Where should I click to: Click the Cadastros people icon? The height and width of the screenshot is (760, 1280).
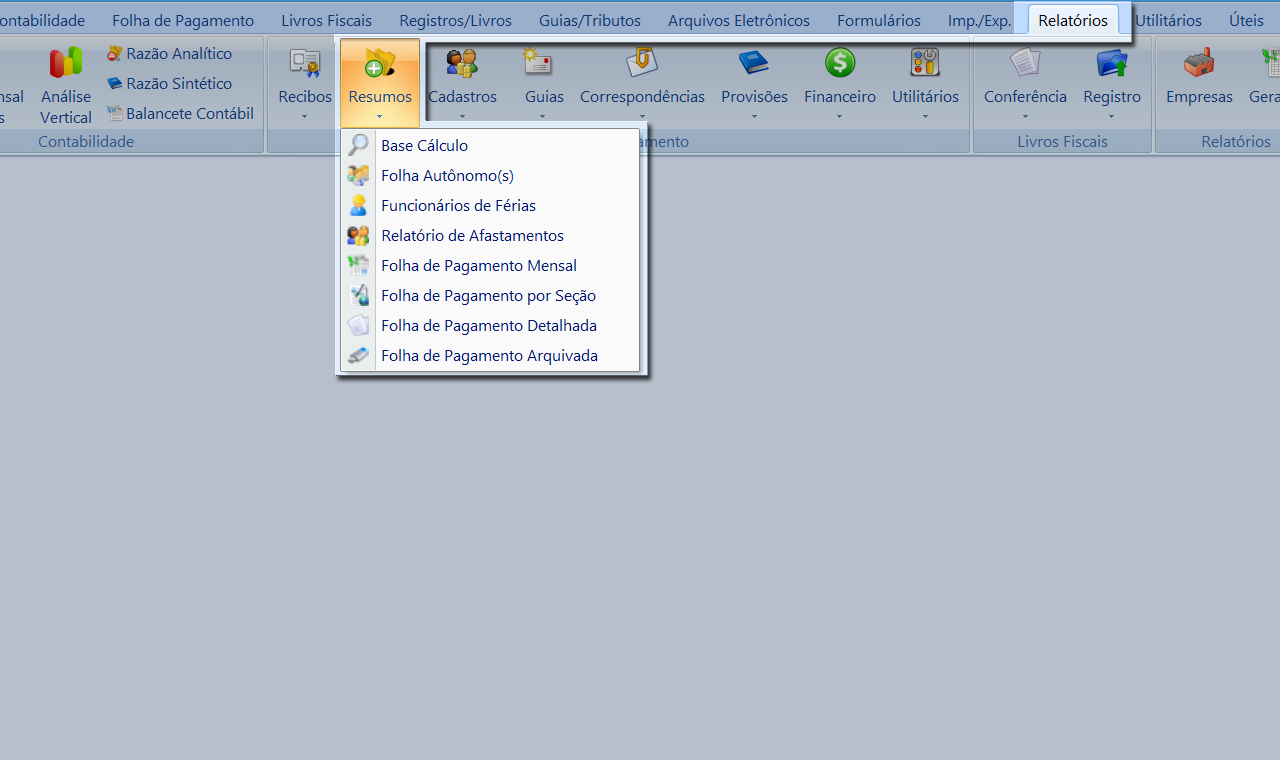pyautogui.click(x=462, y=63)
